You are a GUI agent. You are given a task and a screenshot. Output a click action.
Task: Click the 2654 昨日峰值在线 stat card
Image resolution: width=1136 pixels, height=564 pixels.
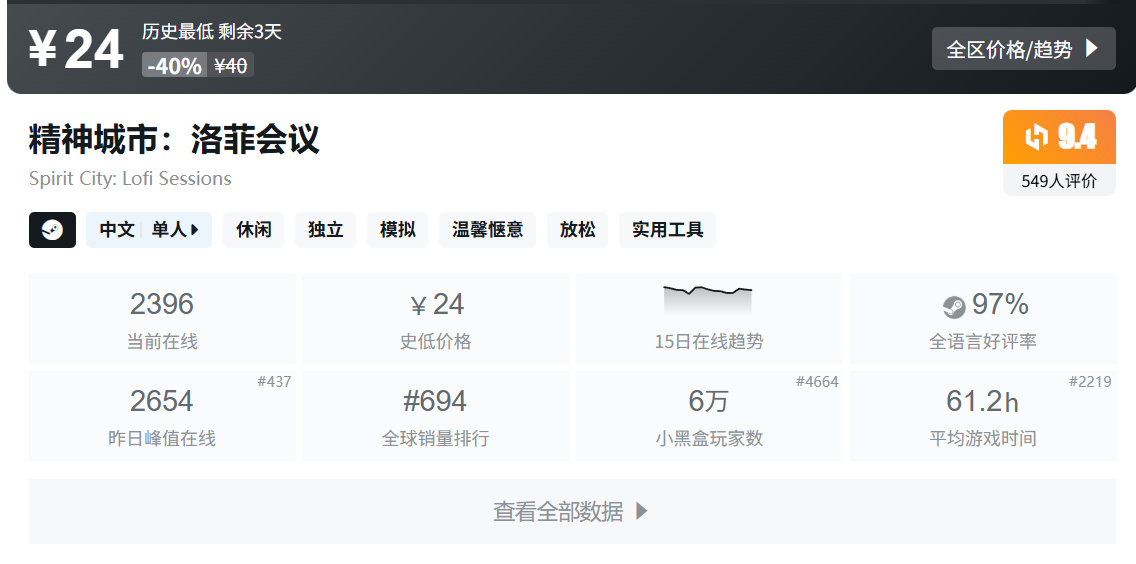pos(162,415)
